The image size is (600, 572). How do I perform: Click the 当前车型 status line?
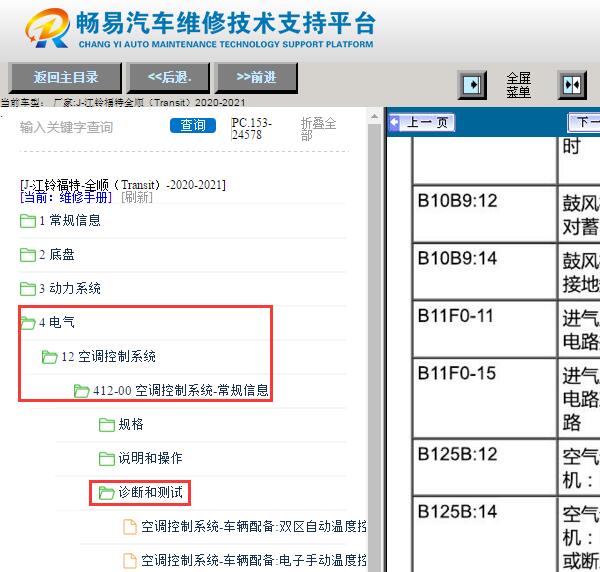pos(123,103)
